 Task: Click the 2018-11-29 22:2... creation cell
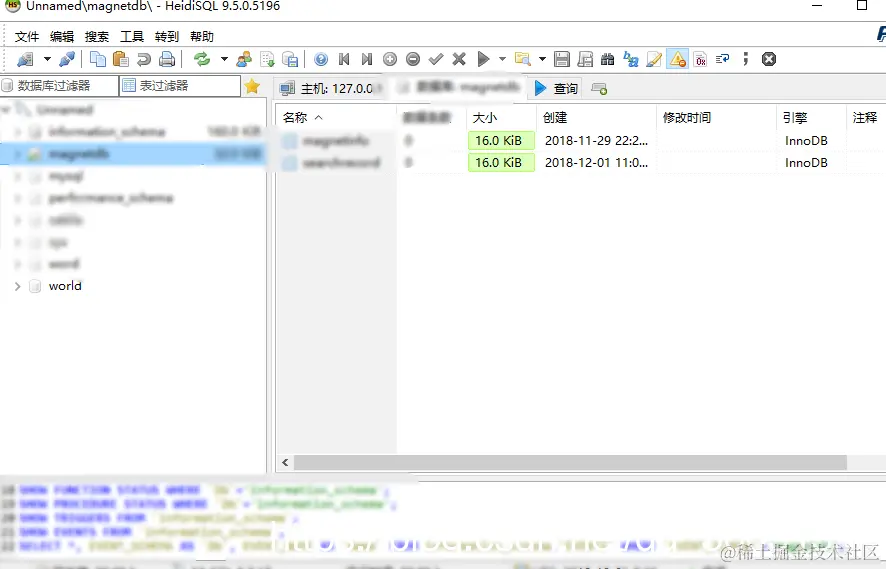tap(596, 141)
